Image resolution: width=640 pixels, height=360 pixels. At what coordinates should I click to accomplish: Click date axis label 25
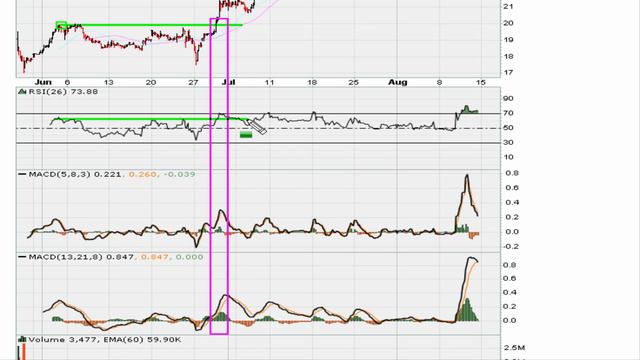(353, 82)
